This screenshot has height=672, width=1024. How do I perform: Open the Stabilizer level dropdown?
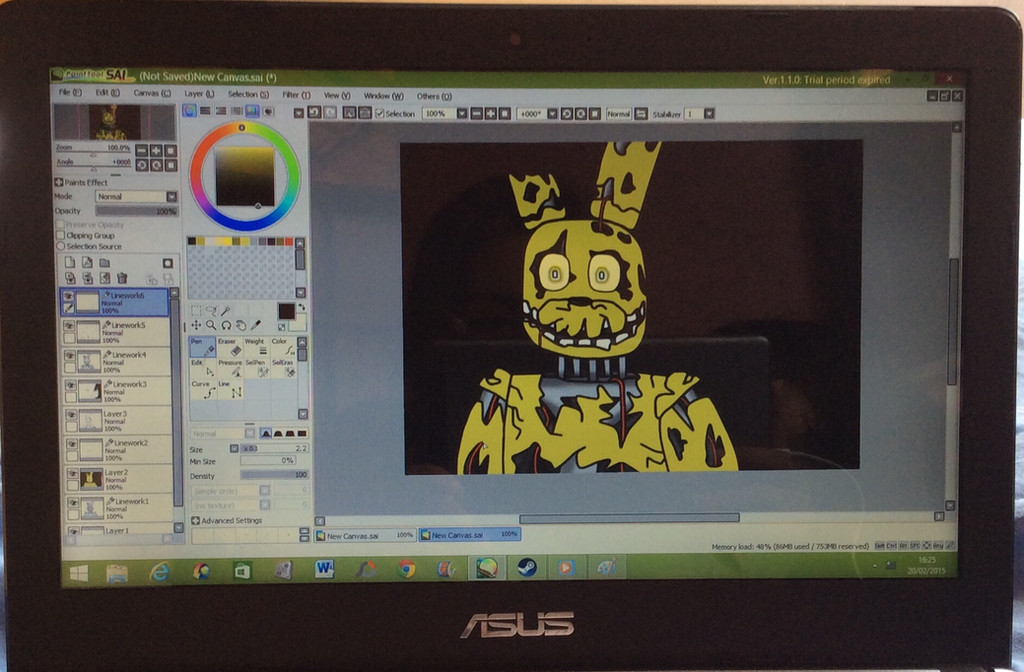709,114
